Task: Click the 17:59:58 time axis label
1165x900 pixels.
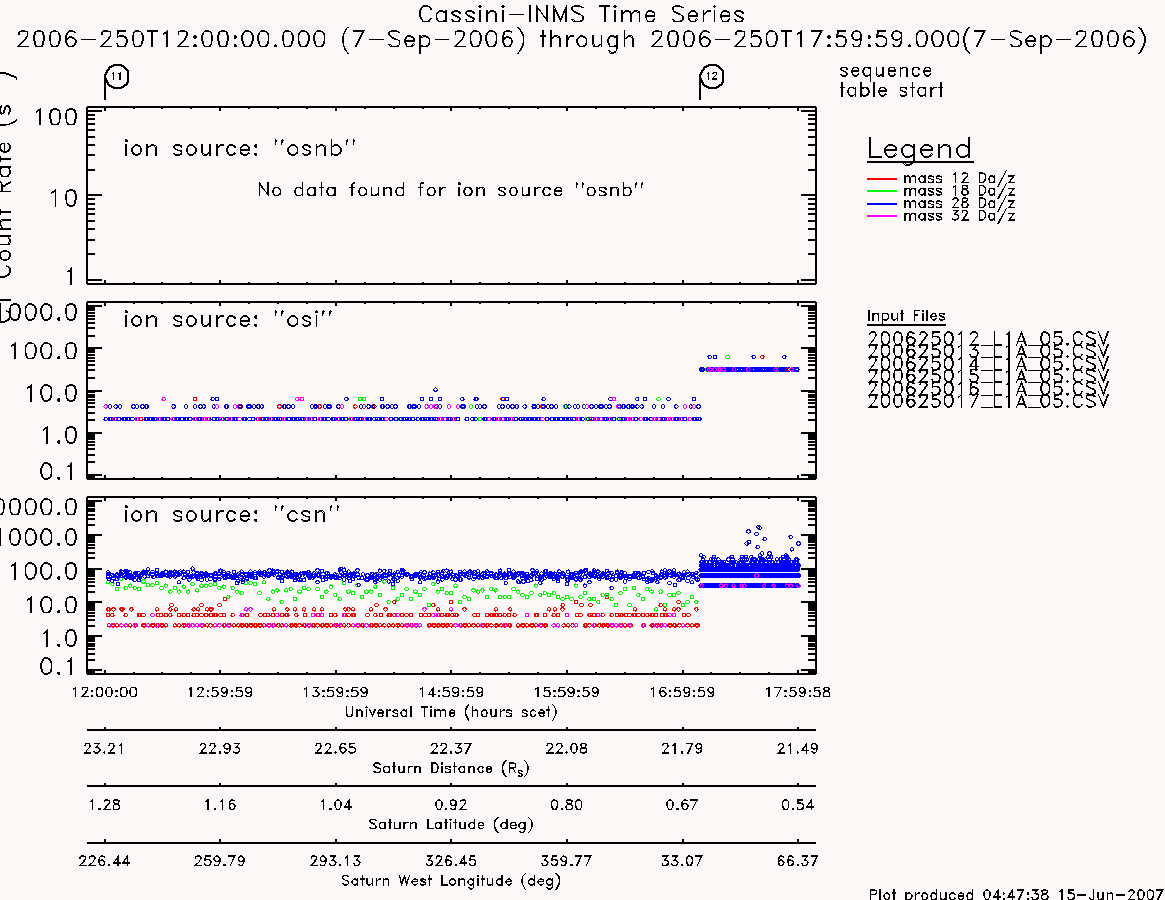Action: click(x=797, y=692)
